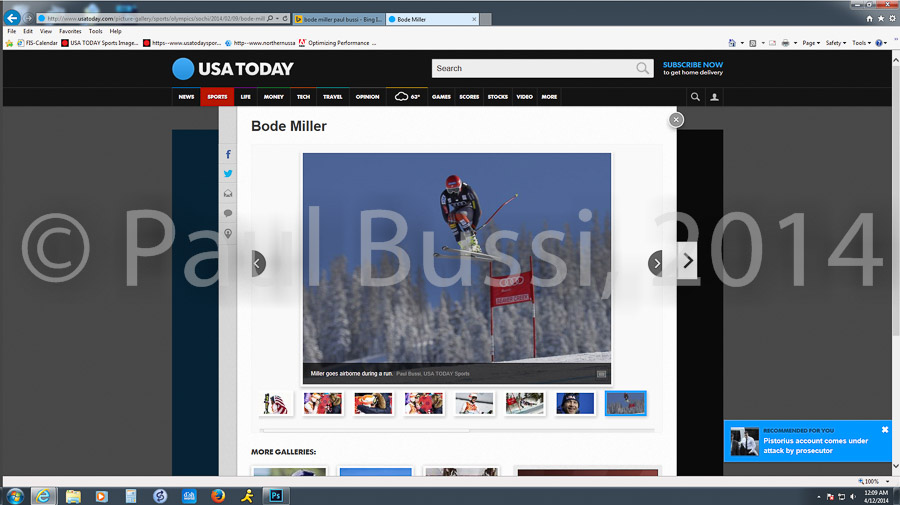This screenshot has width=900, height=505.
Task: Dismiss the Recommended For You popup
Action: point(885,430)
